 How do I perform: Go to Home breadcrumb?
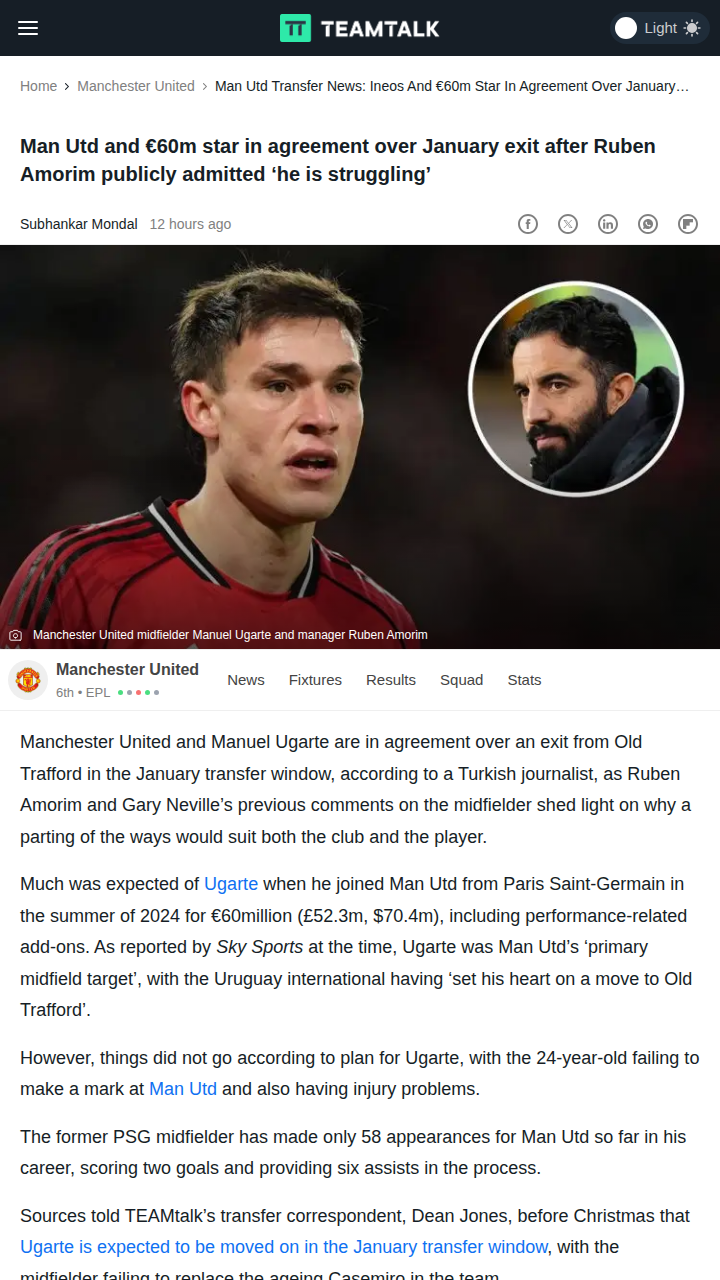click(38, 86)
